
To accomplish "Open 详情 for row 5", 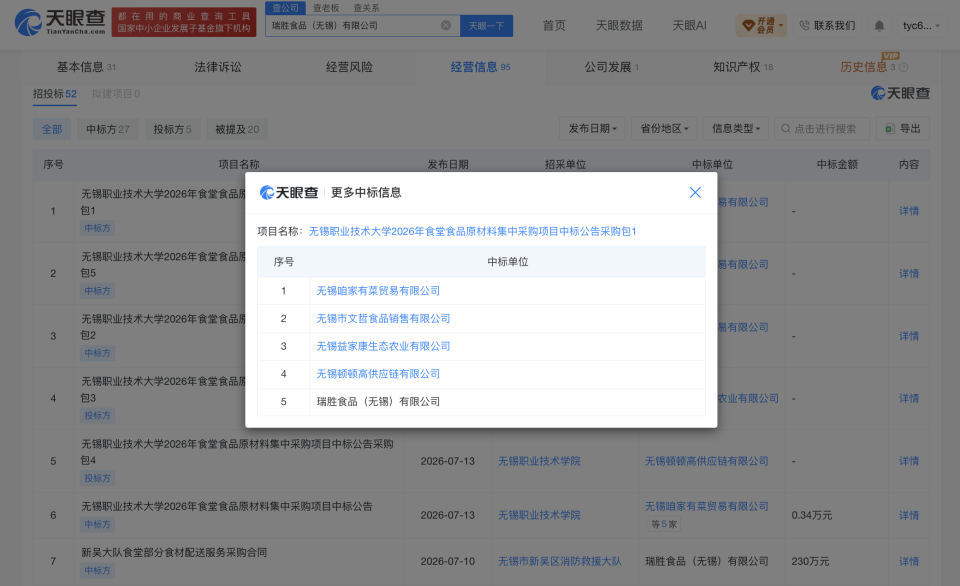I will (909, 461).
